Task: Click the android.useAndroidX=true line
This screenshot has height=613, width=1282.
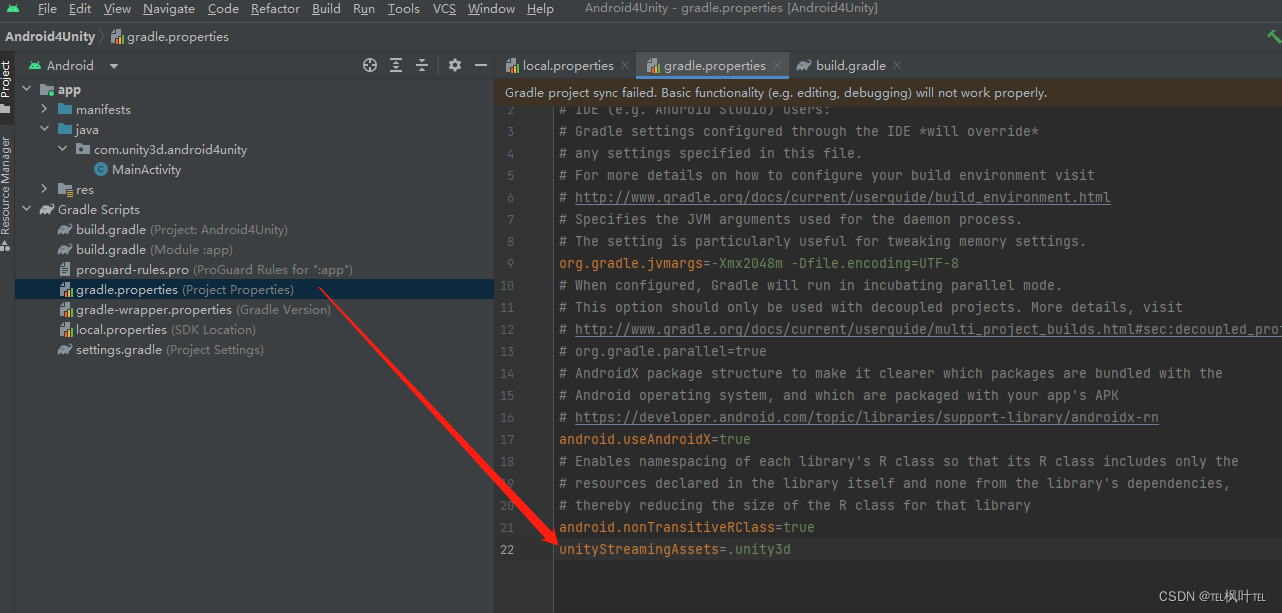Action: tap(655, 439)
